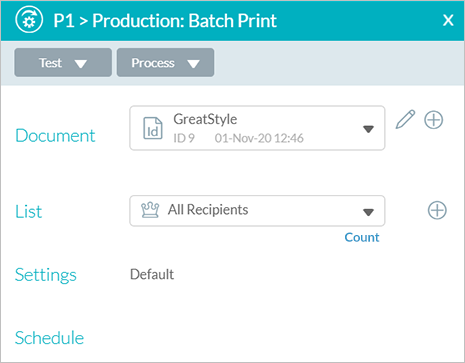Click the InDesign Id document icon
The image size is (465, 363).
click(x=153, y=128)
